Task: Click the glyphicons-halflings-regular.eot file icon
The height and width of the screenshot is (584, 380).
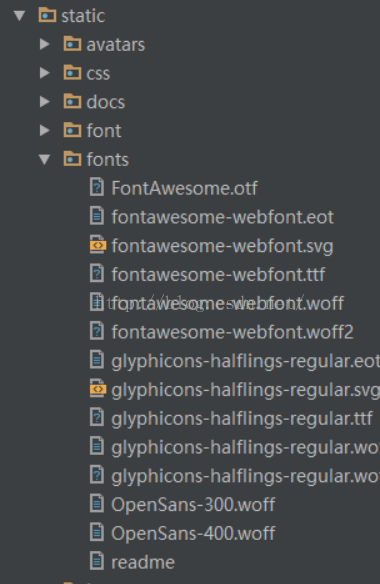Action: (x=97, y=360)
